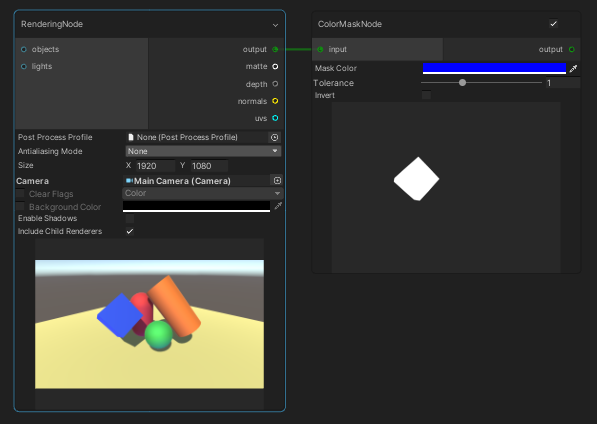Toggle the Invert checkbox

(x=426, y=95)
